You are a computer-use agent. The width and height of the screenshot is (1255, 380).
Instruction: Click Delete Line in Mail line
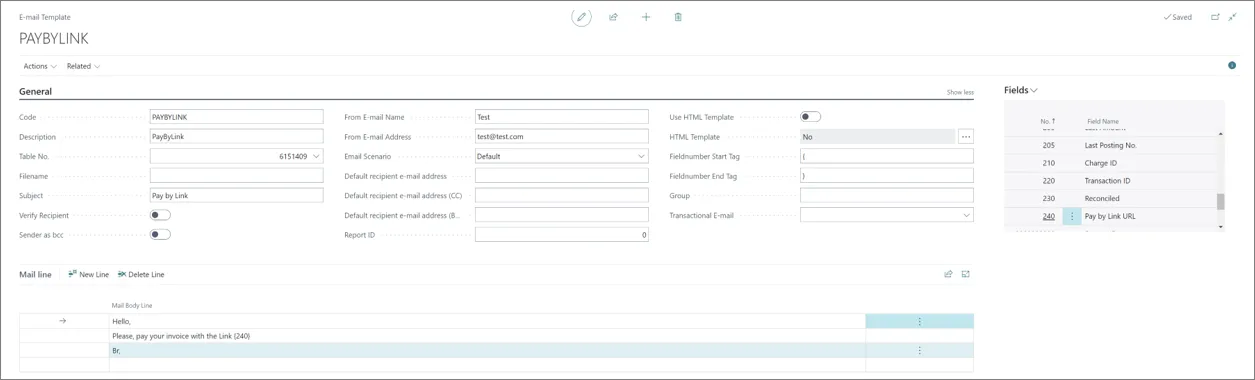(x=141, y=274)
